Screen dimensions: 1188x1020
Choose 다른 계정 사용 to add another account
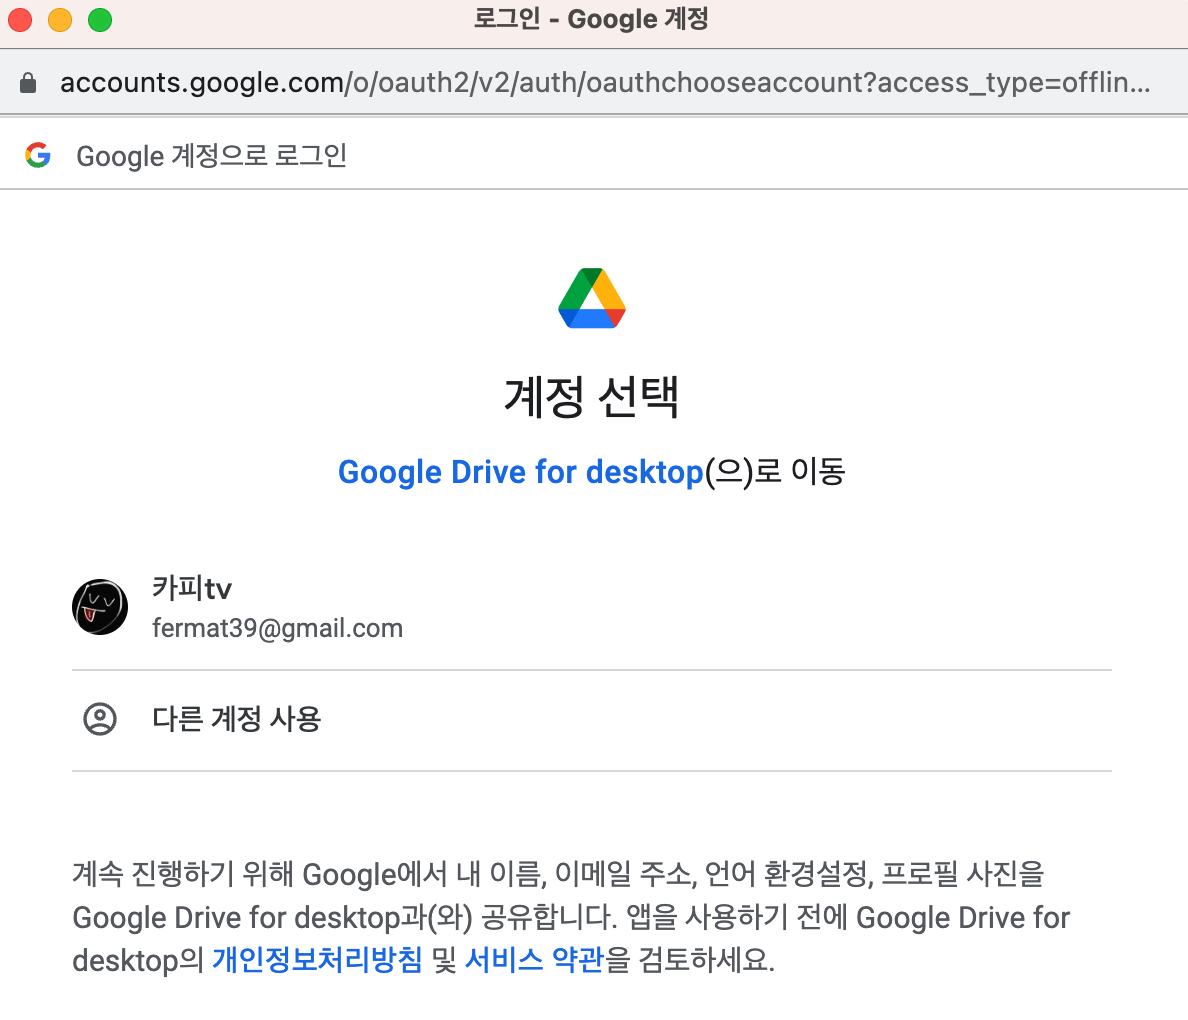[235, 720]
